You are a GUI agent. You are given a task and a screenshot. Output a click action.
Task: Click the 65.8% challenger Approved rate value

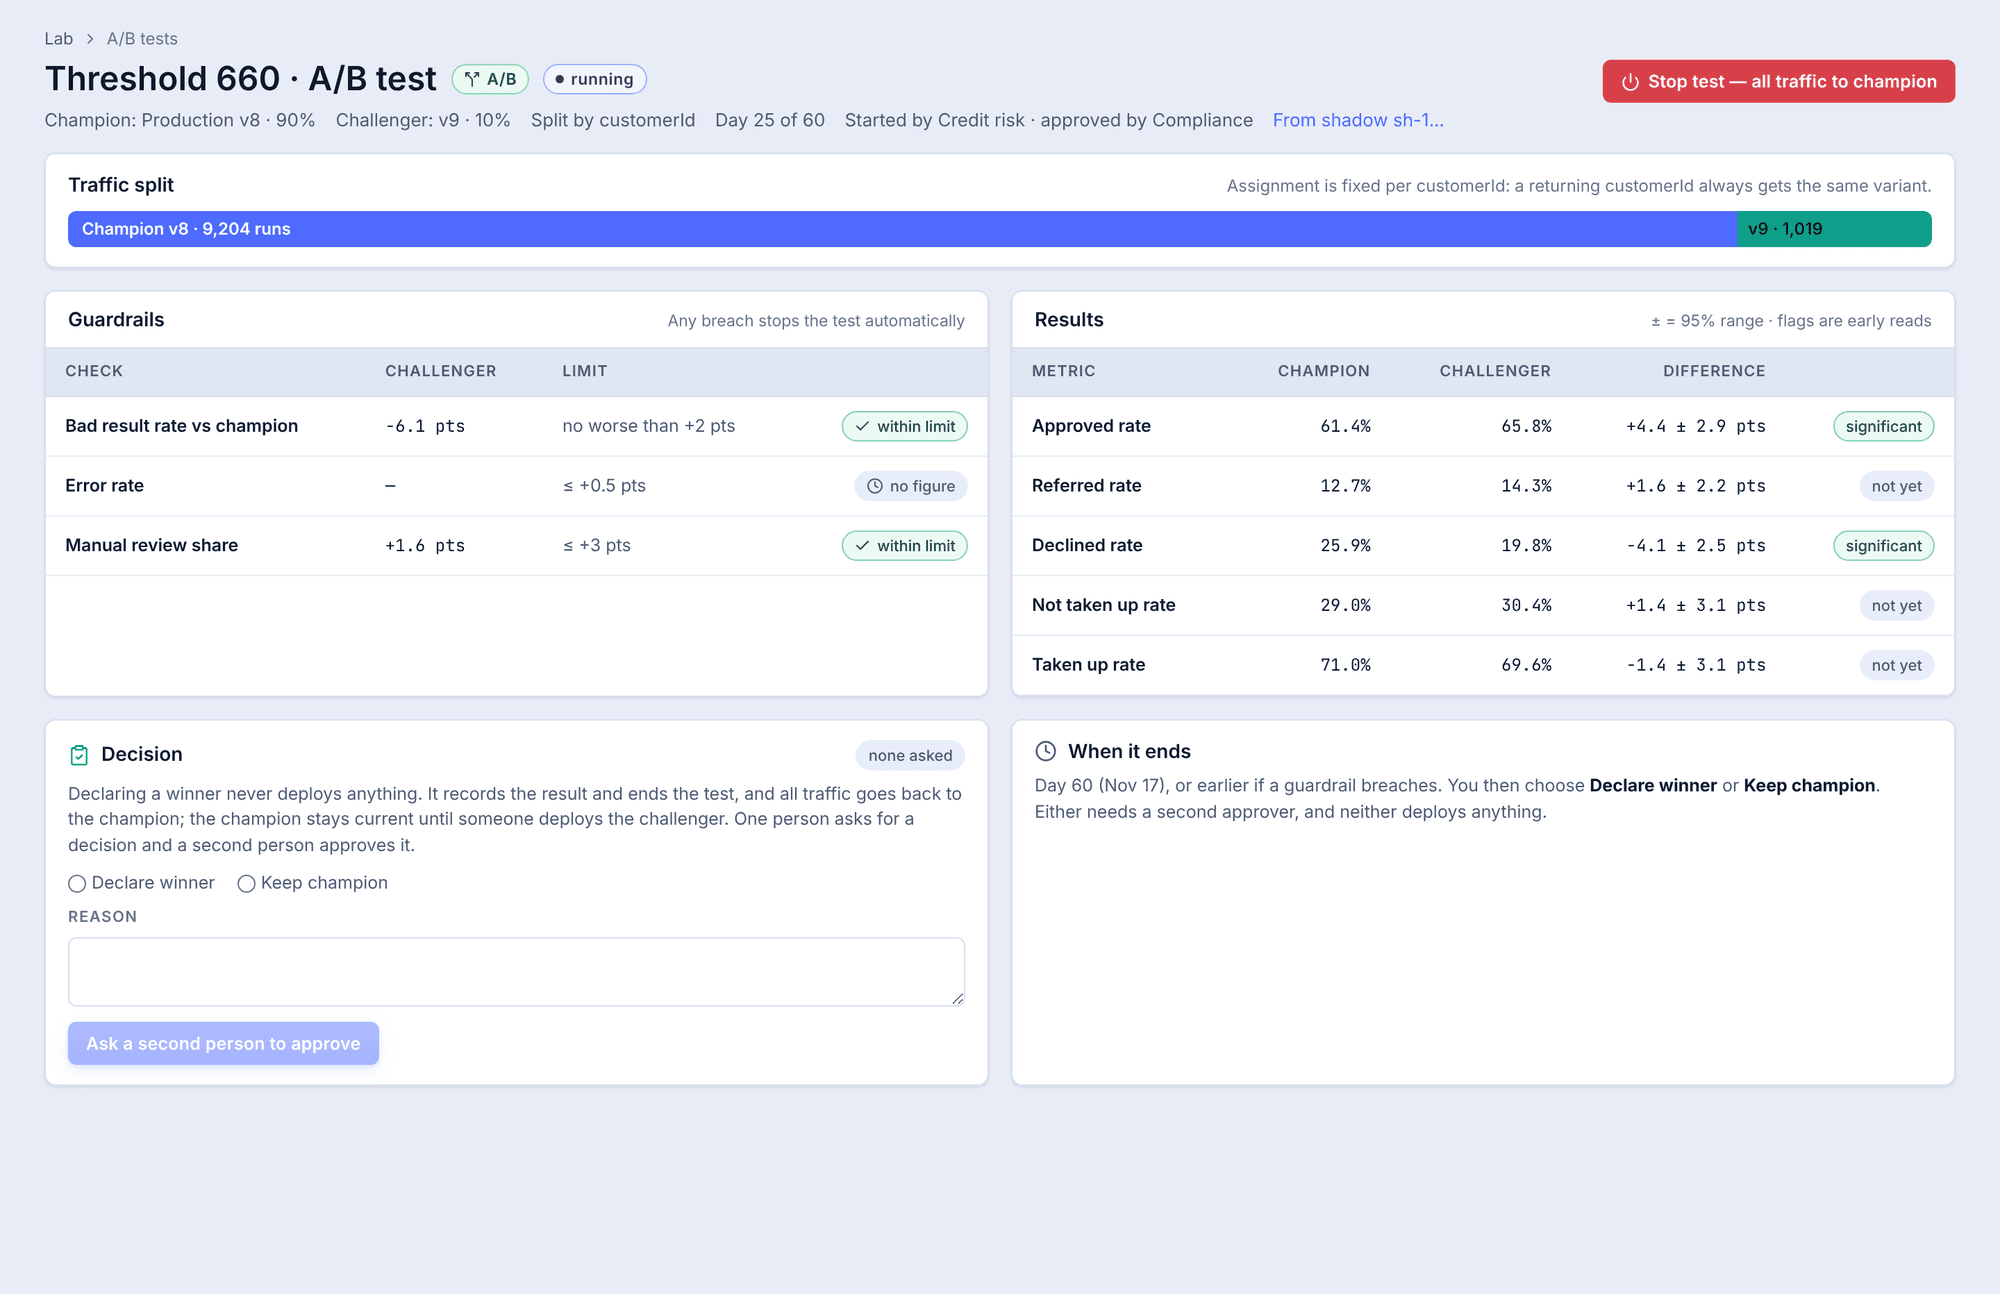point(1526,426)
